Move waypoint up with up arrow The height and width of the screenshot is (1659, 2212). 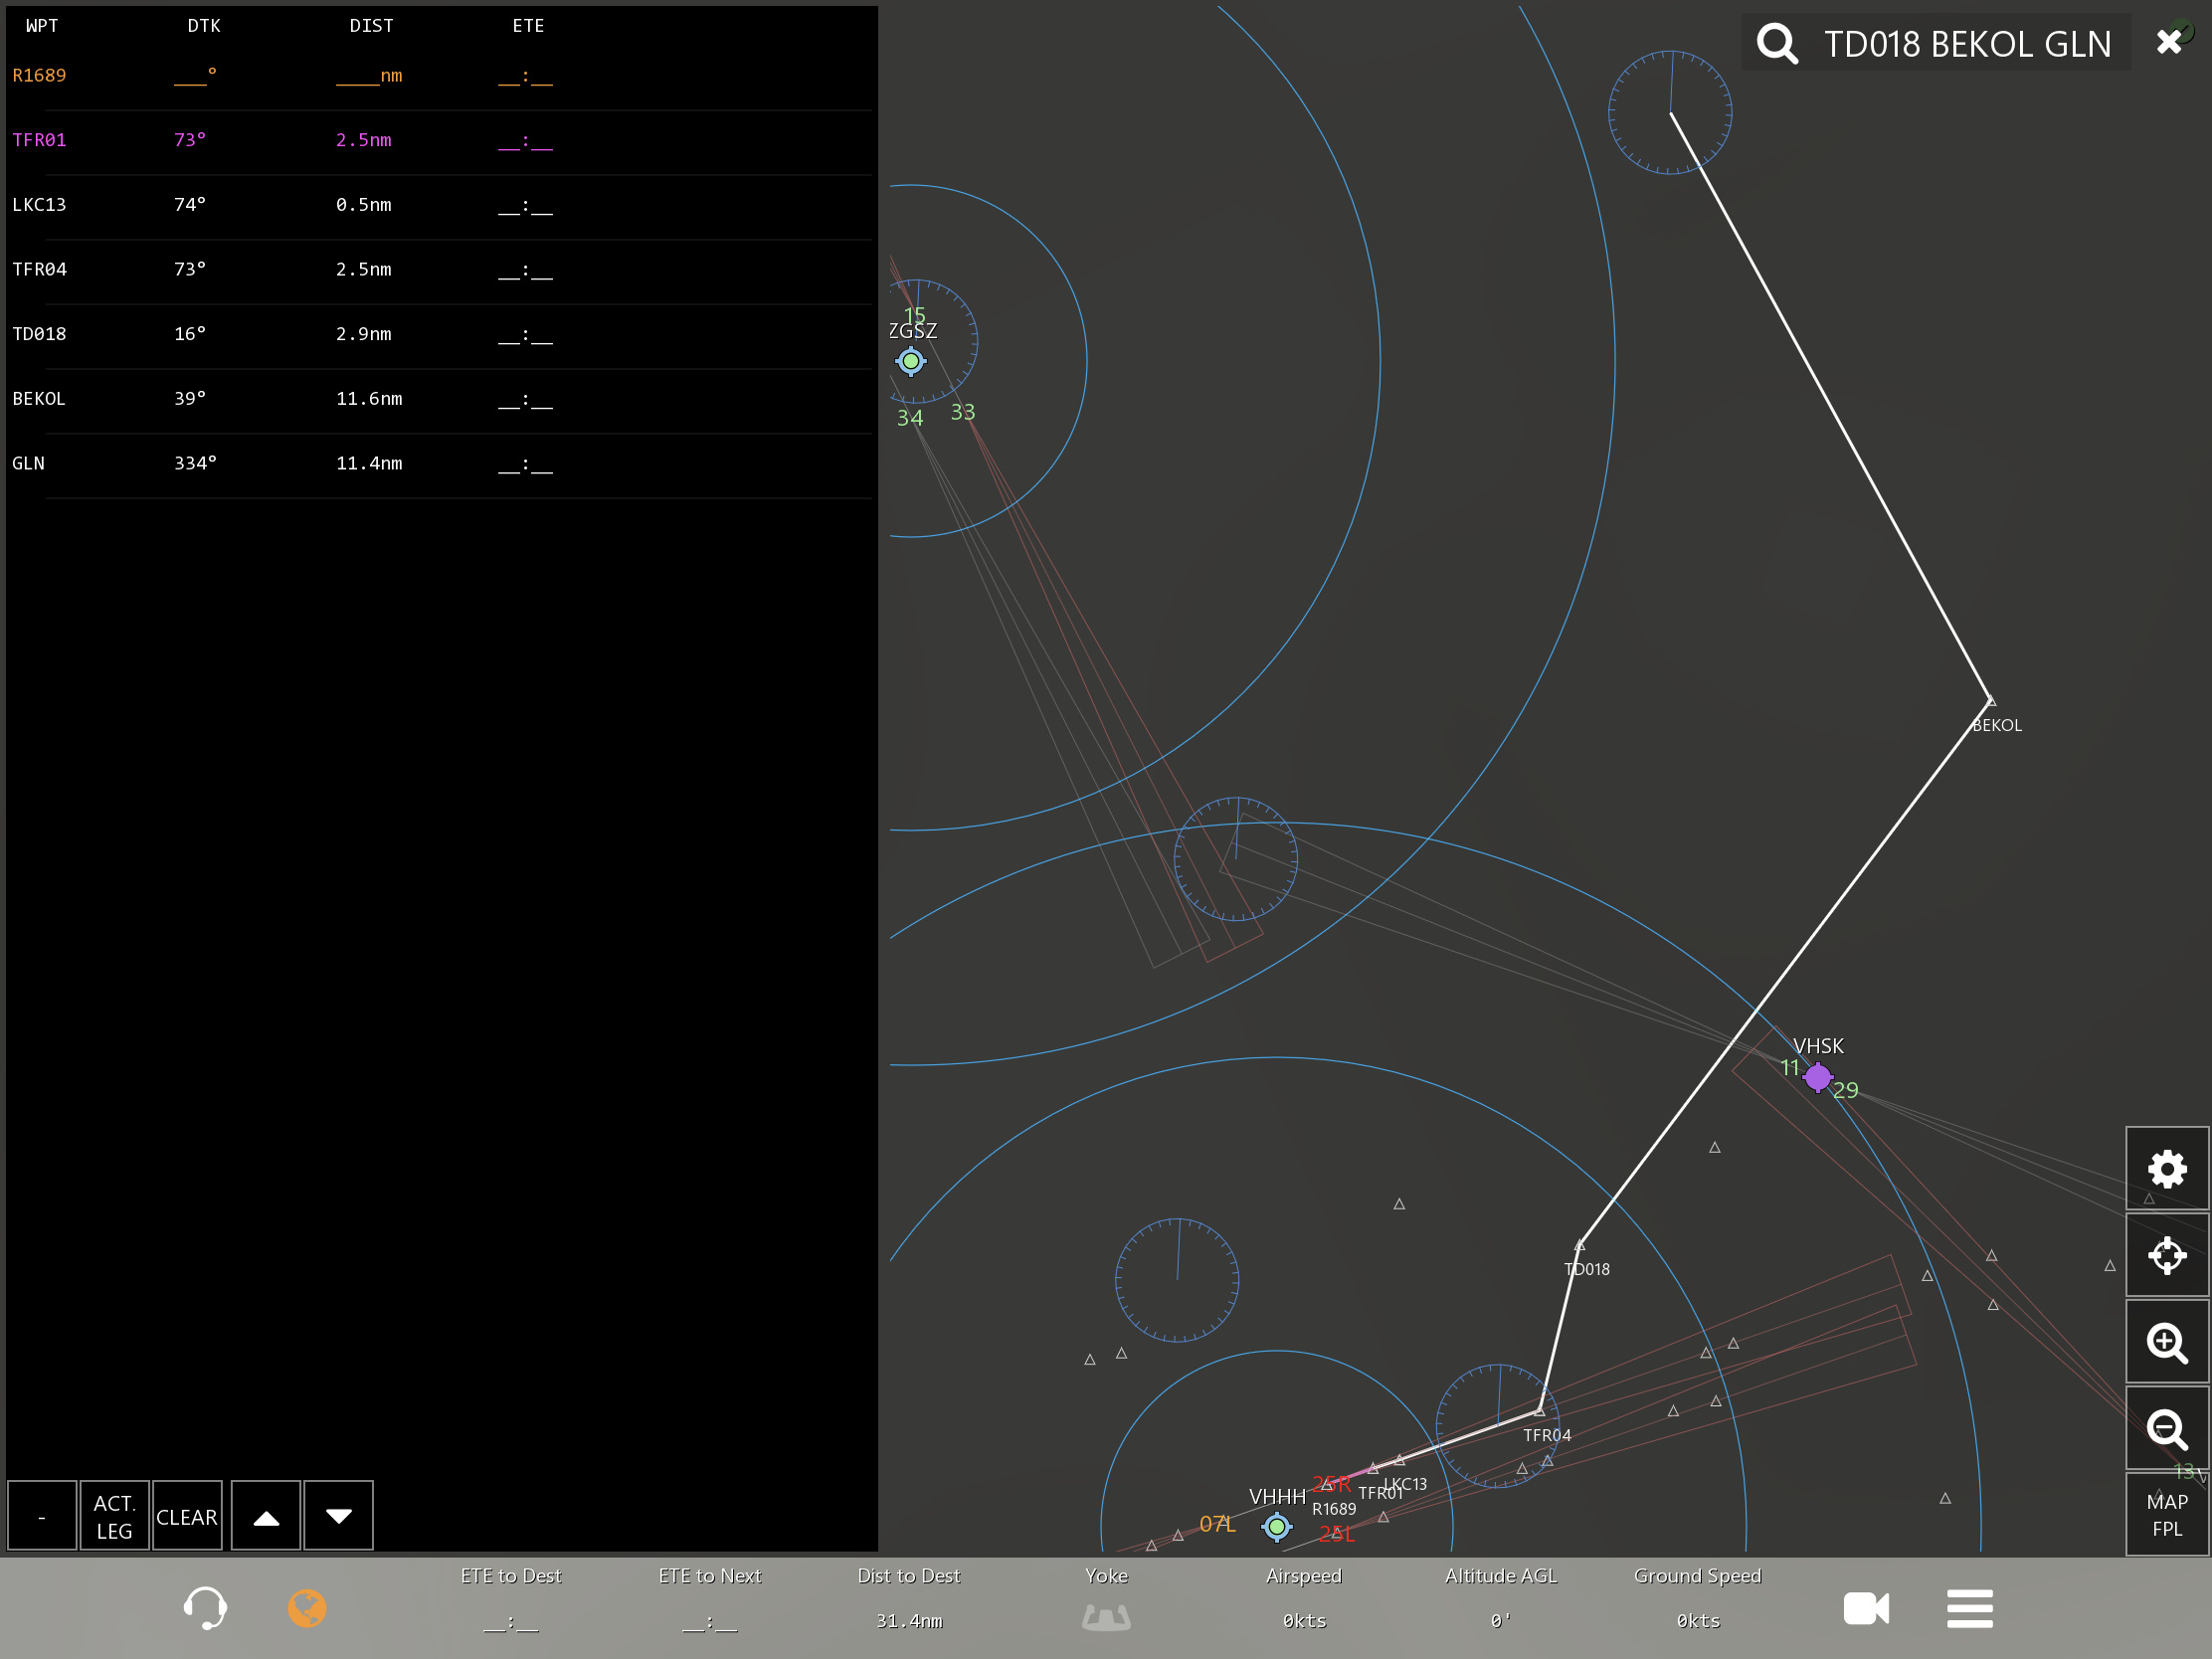point(266,1516)
